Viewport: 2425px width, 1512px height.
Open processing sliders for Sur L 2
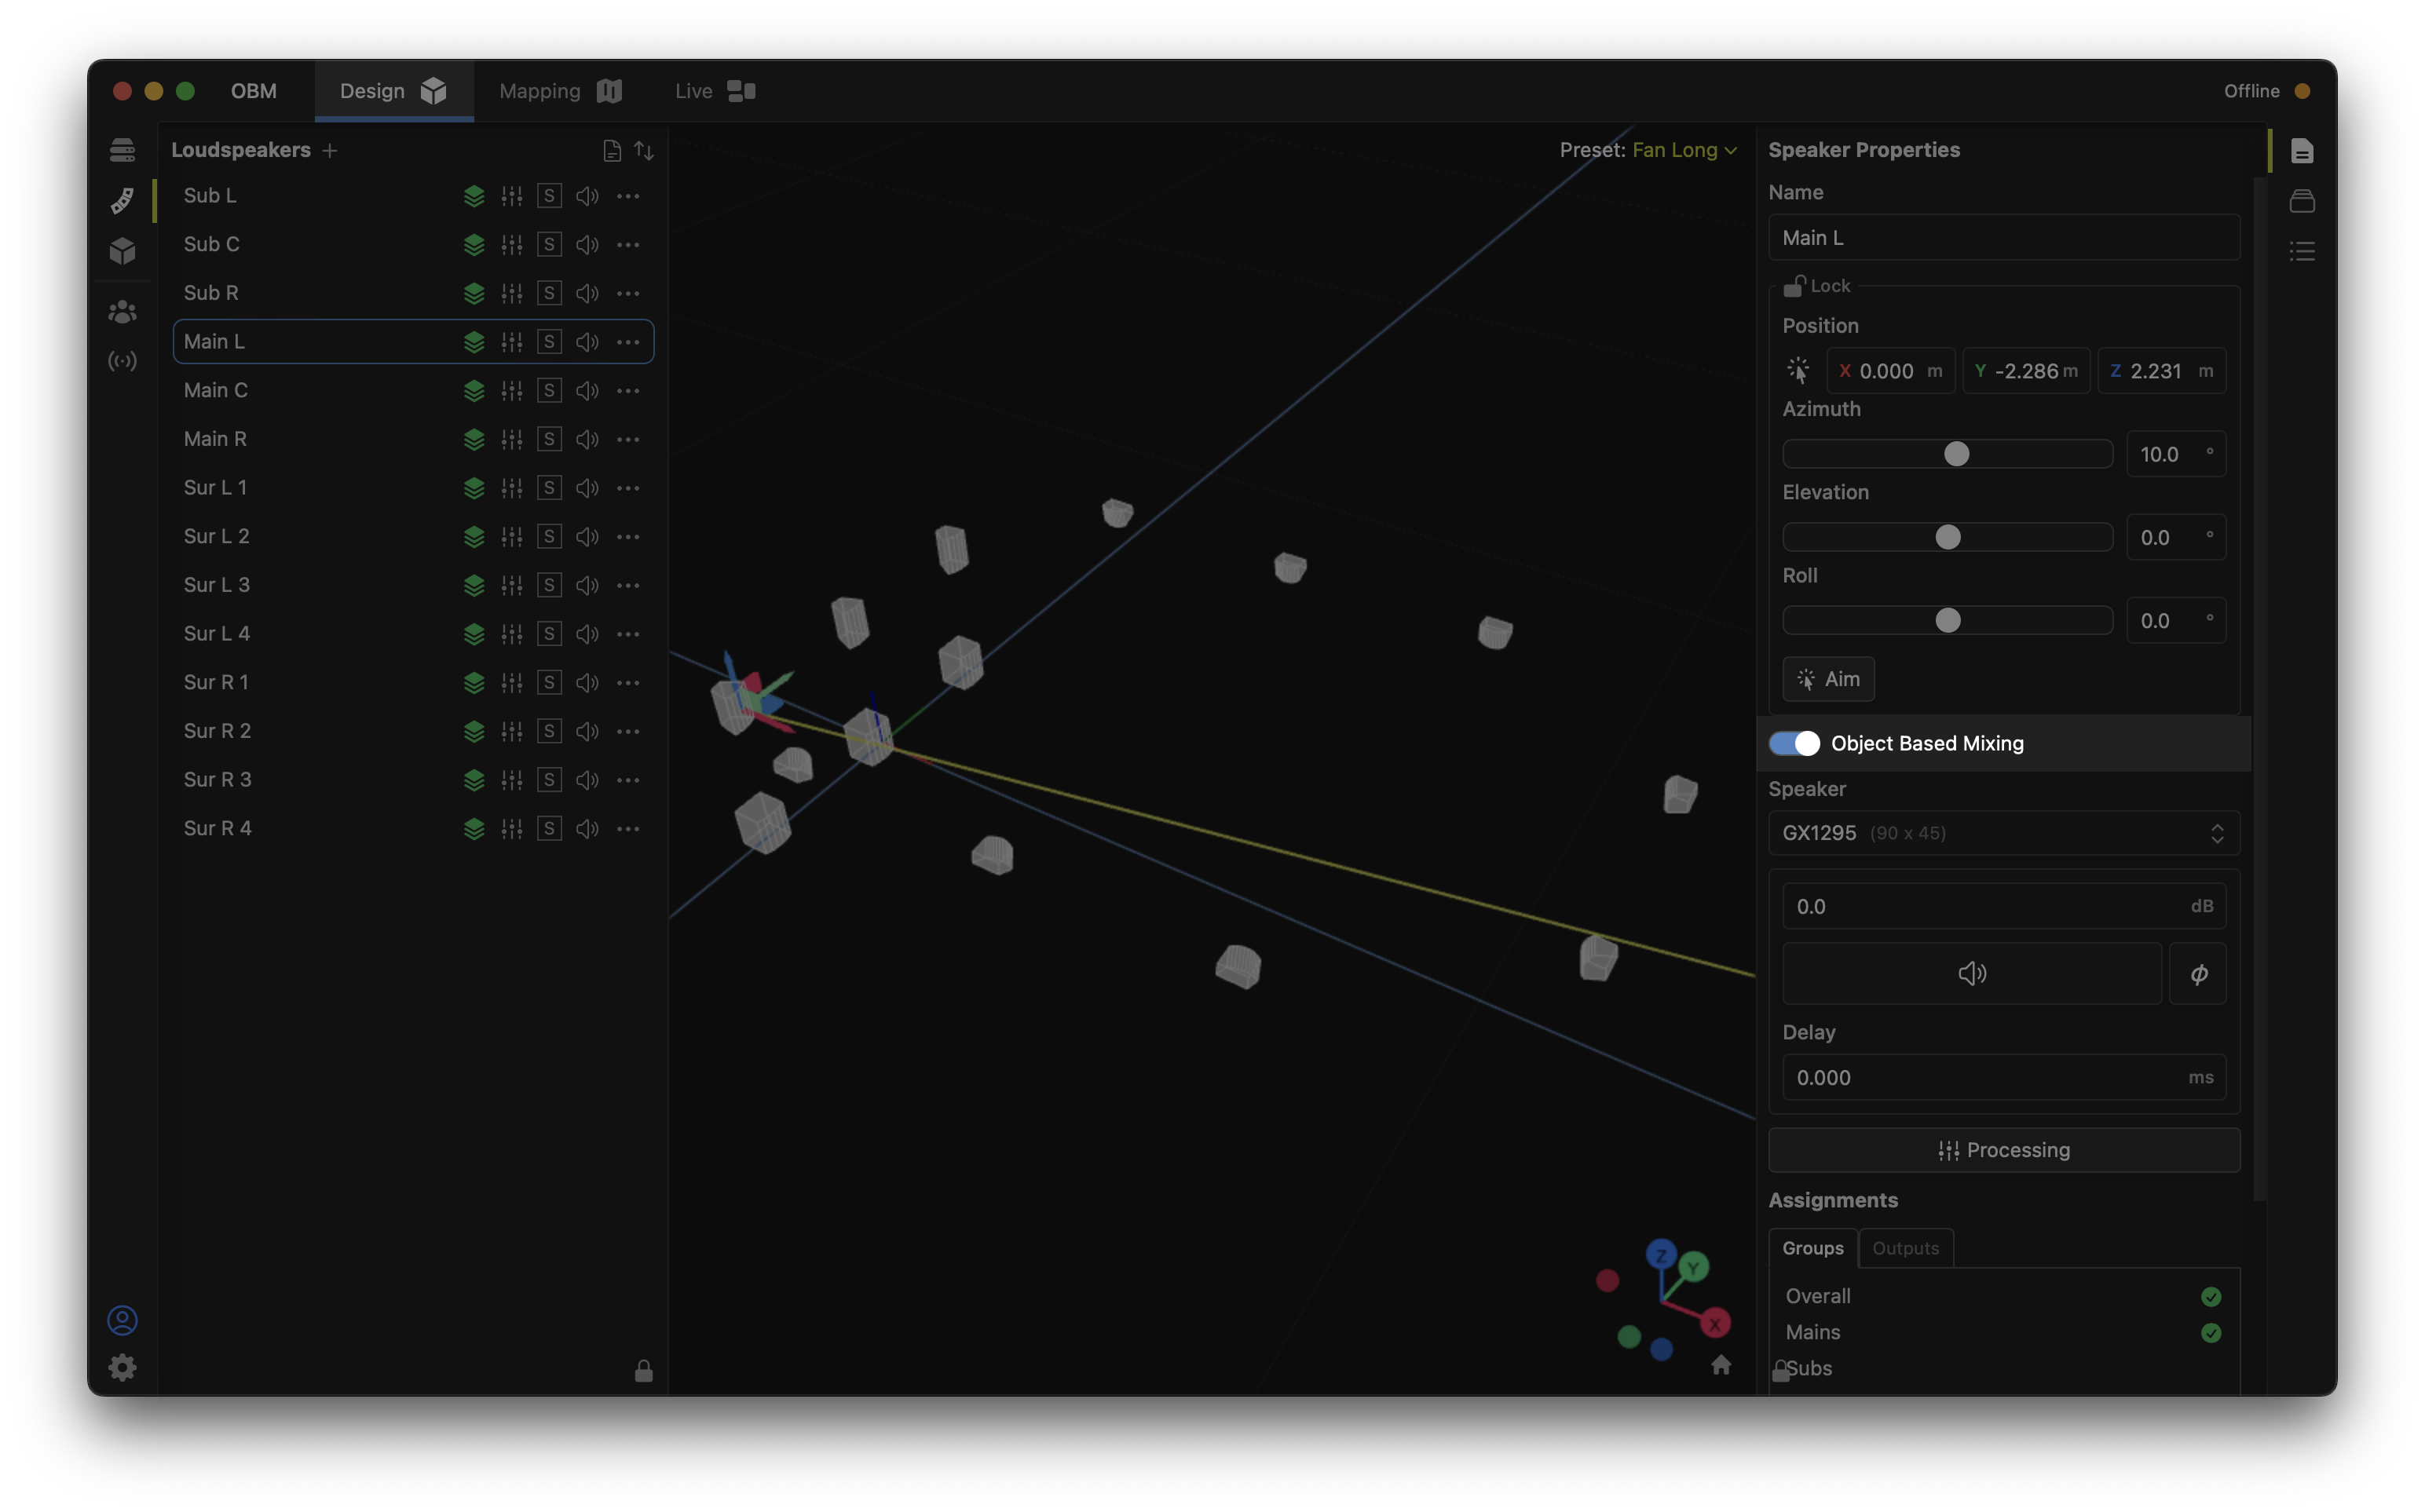(x=512, y=537)
